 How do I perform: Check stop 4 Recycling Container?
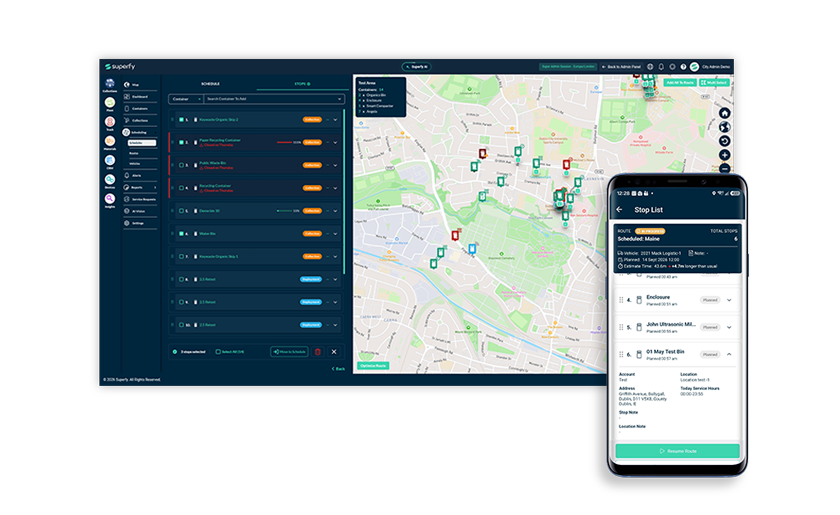pos(181,188)
